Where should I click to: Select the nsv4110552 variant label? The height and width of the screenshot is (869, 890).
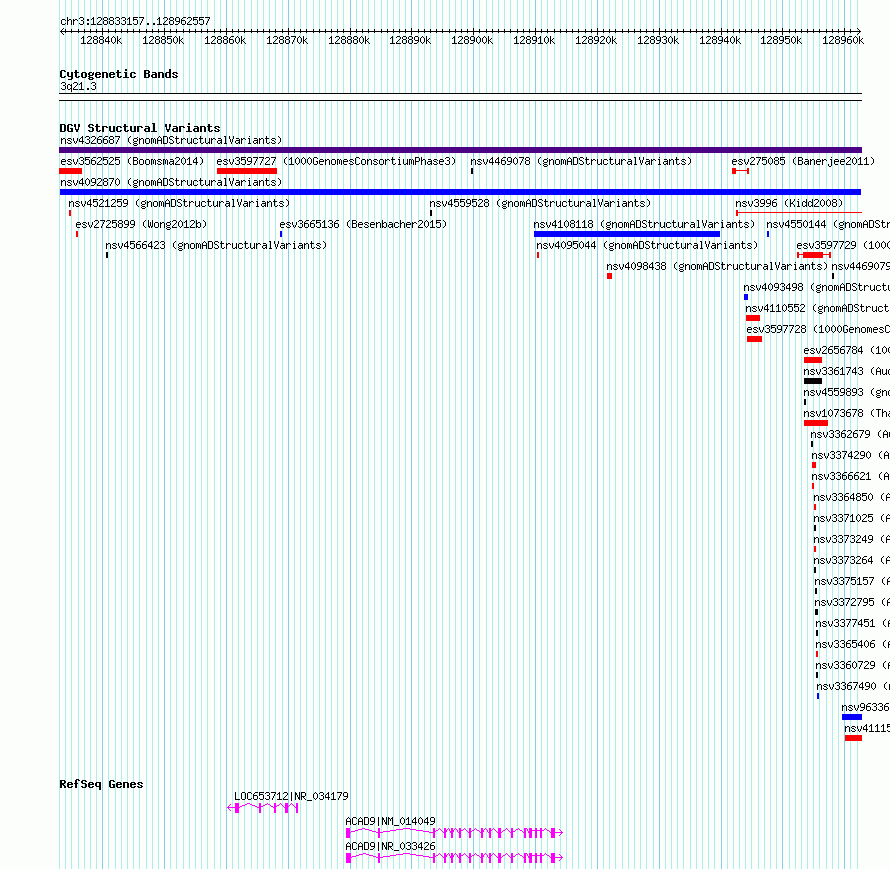point(817,308)
